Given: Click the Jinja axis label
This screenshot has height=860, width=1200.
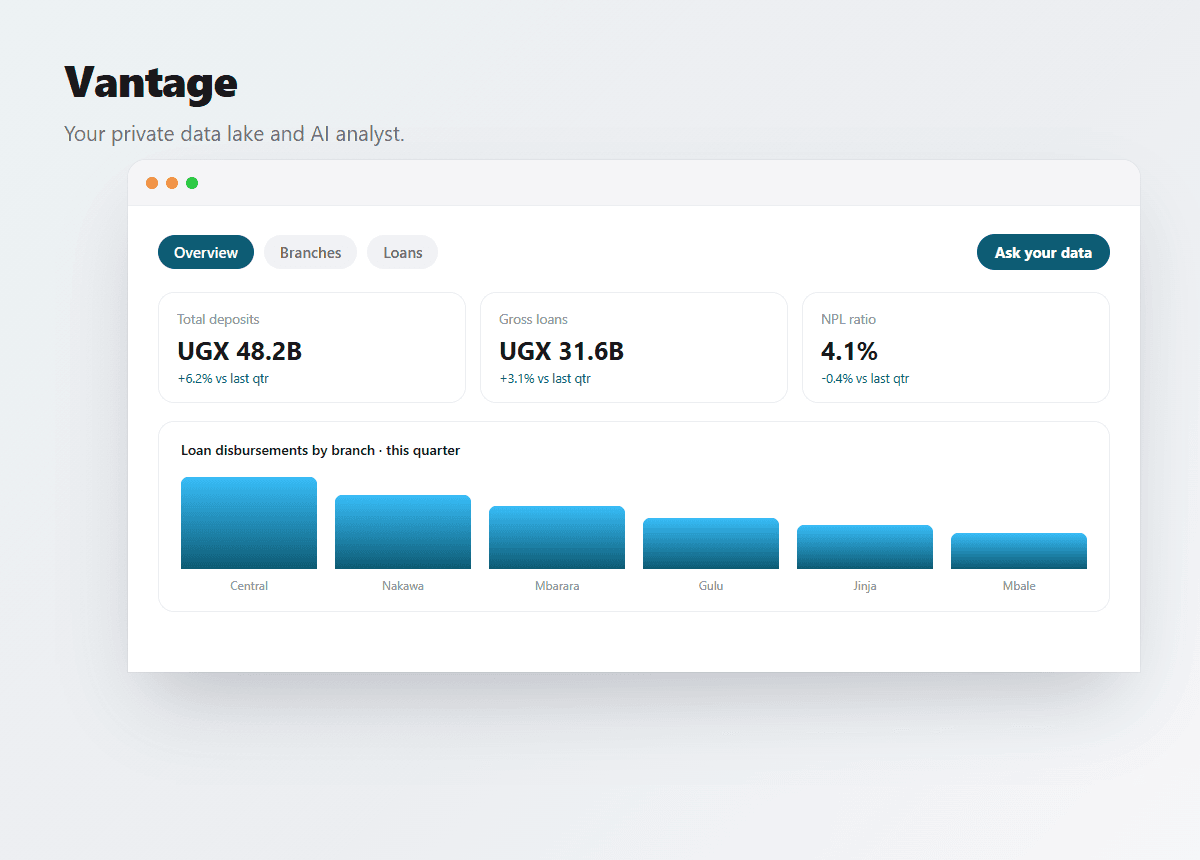Looking at the screenshot, I should click(865, 586).
